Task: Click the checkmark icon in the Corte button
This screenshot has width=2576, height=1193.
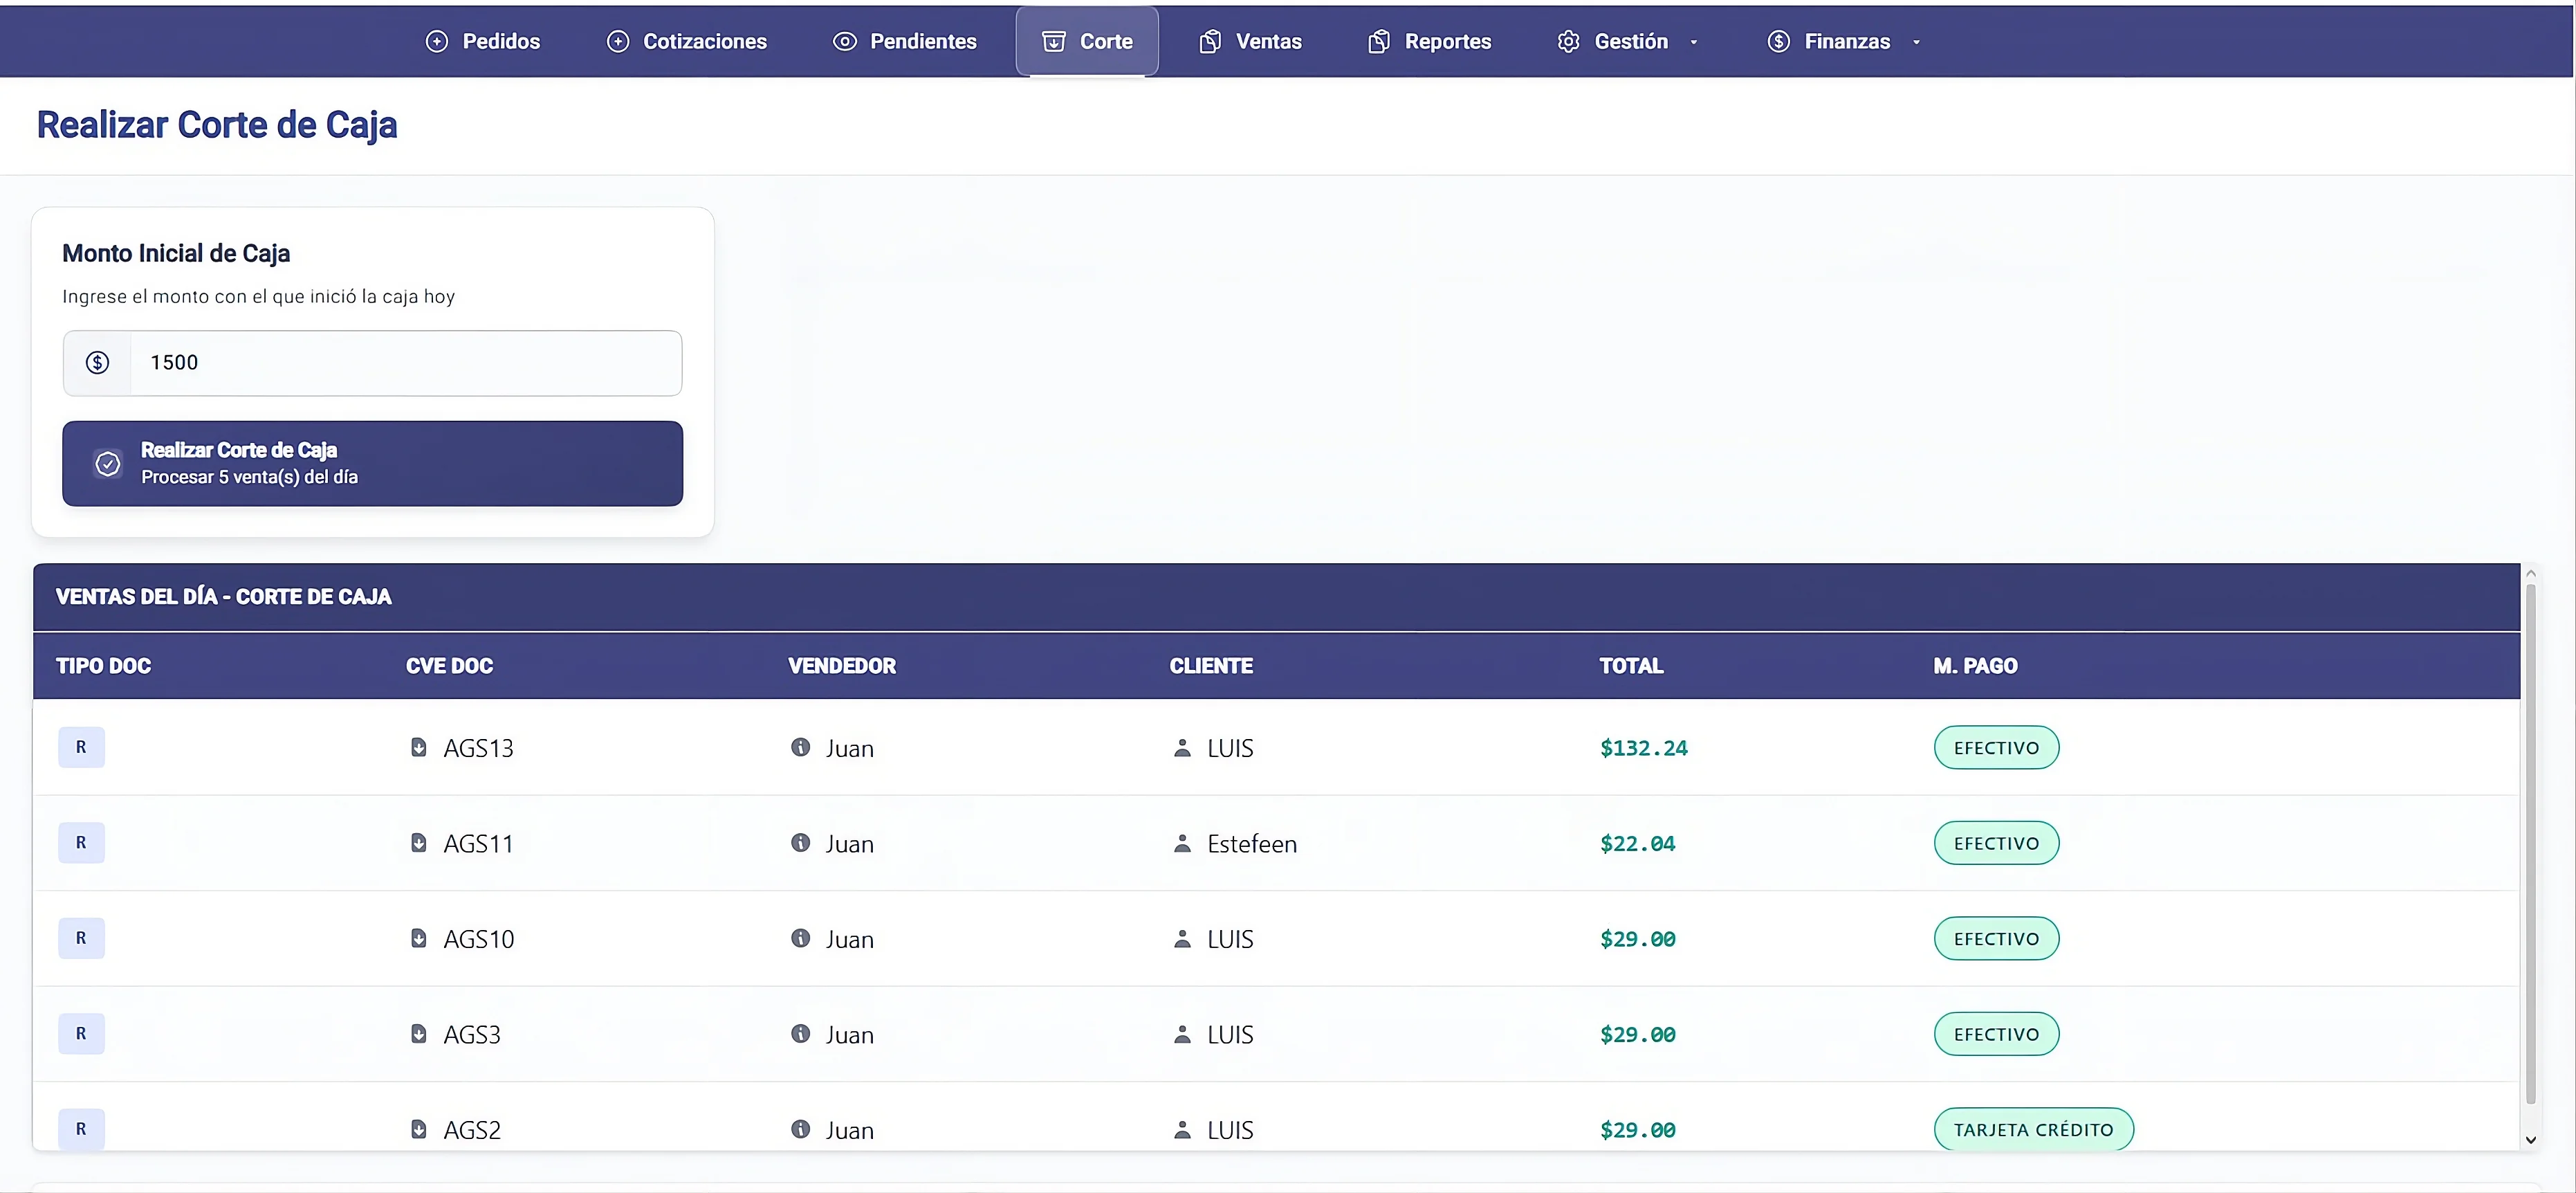Action: (108, 463)
